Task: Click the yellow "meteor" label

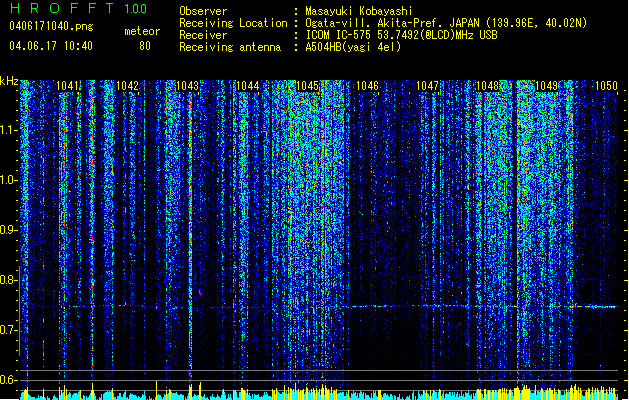Action: [142, 31]
